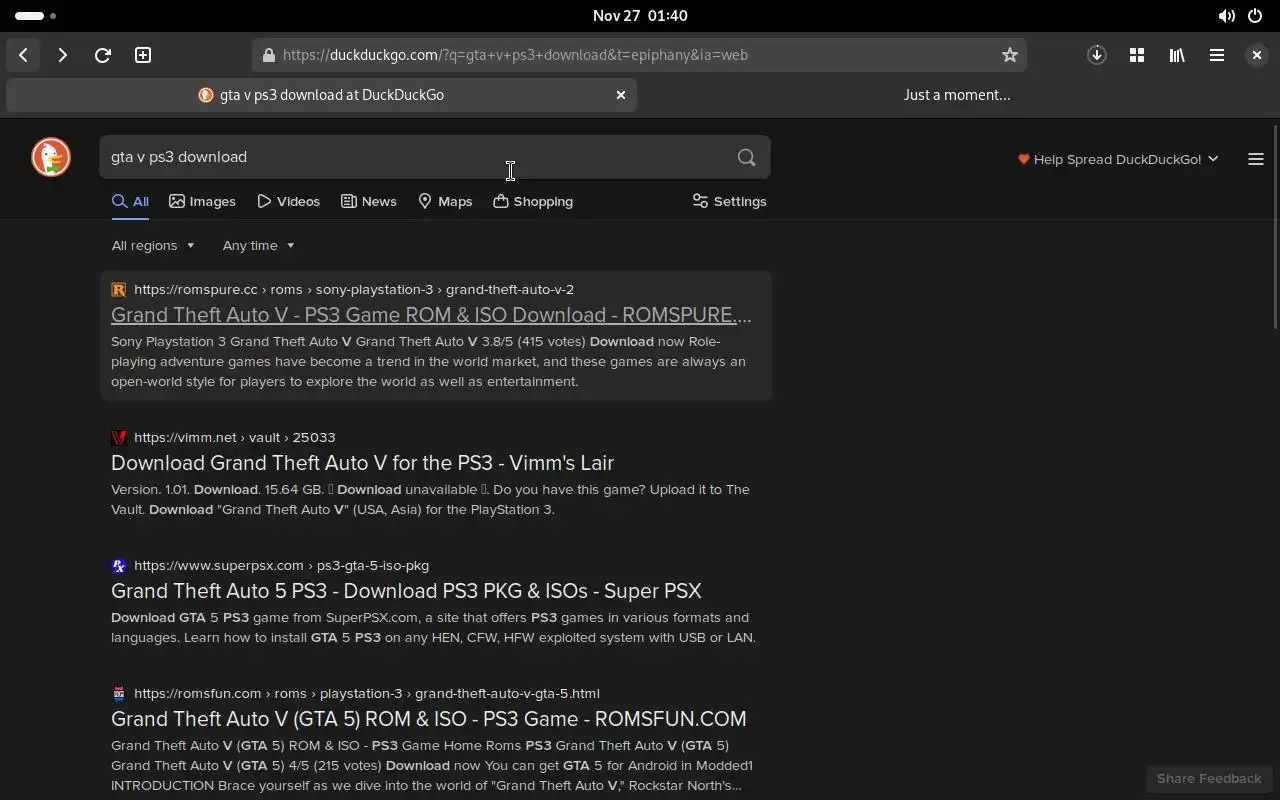1280x800 pixels.
Task: Open Vimm's Lair Grand Theft Auto V link
Action: point(362,463)
